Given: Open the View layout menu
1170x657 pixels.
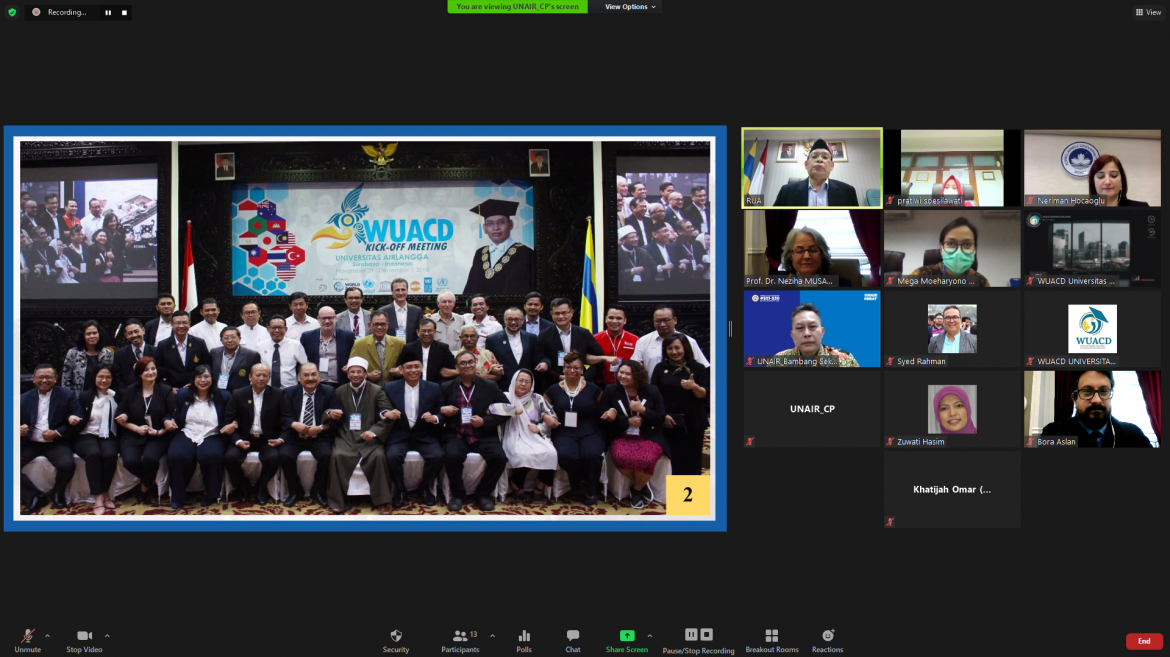Looking at the screenshot, I should 1148,12.
